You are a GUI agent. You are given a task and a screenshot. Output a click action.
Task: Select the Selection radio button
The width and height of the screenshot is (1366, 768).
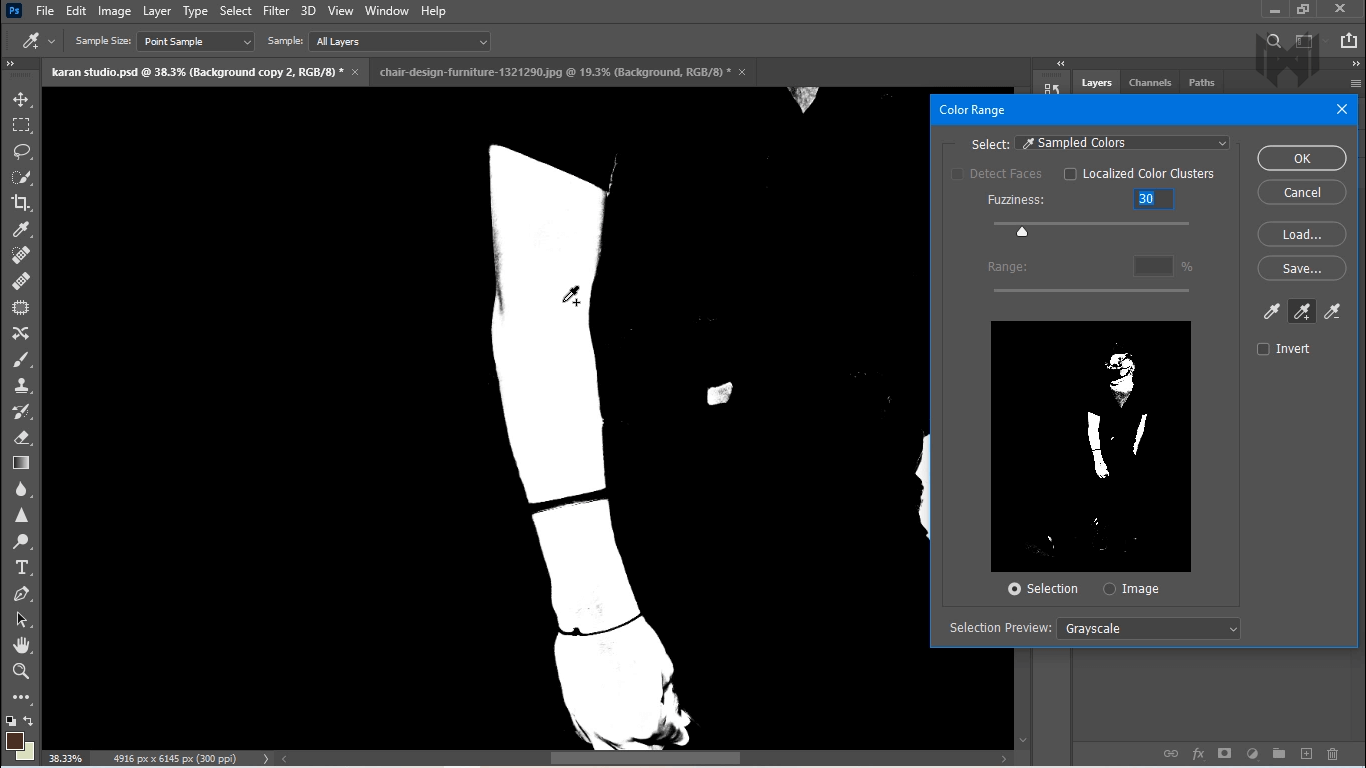[1014, 589]
